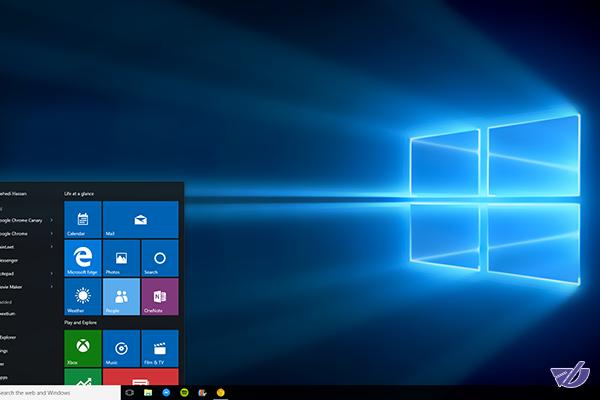
Task: Open Tweetium under recently added
Action: [8, 314]
